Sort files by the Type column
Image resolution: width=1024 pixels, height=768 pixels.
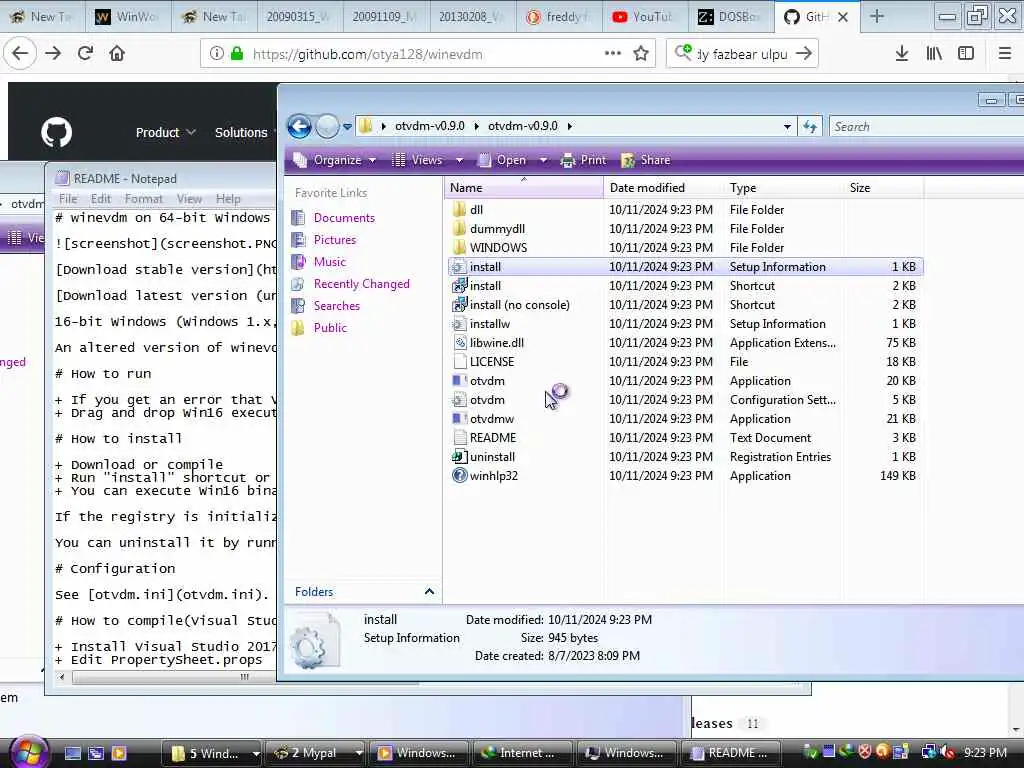[x=784, y=187]
